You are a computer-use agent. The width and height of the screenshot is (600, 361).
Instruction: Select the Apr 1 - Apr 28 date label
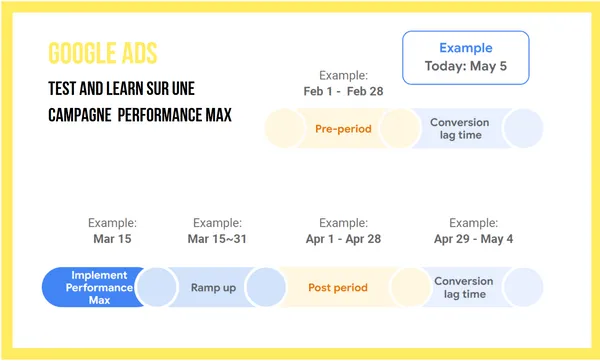coord(343,239)
